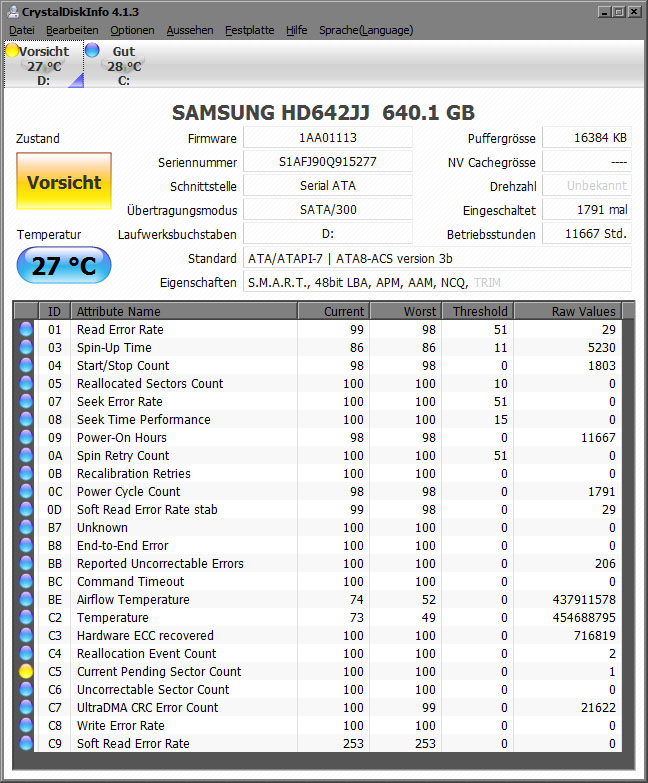Screen dimensions: 648x783
Task: Click the Laufwerksbuchstaben field D:
Action: click(x=327, y=234)
